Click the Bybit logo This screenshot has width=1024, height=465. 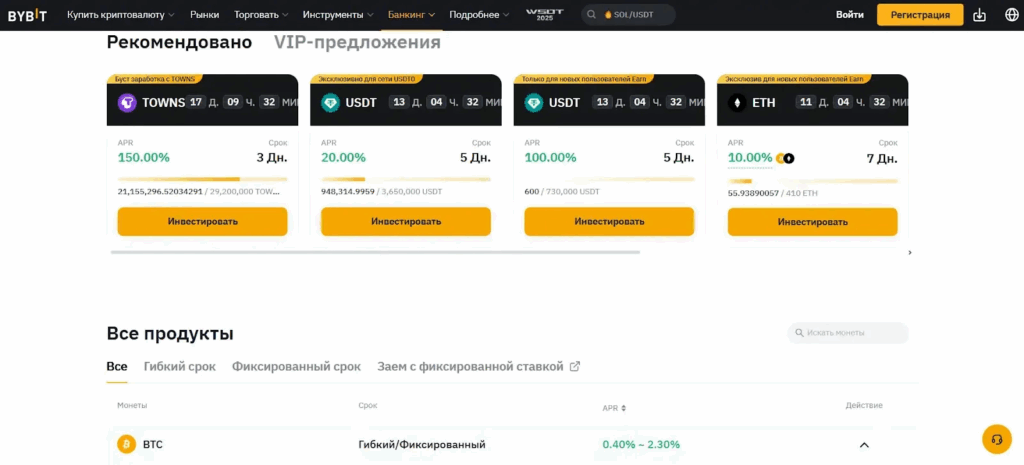tap(27, 15)
